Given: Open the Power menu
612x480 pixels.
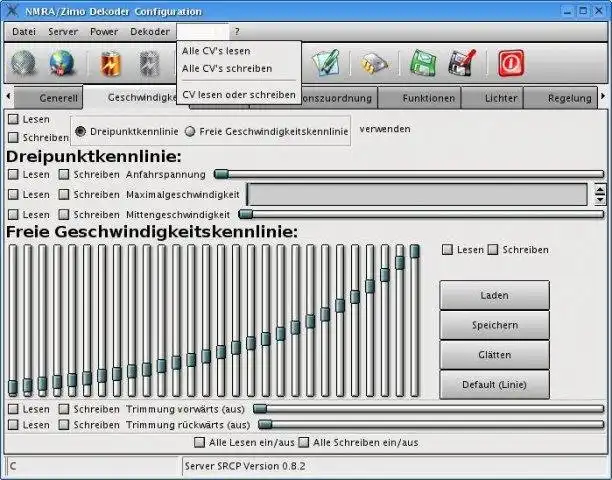Looking at the screenshot, I should tap(104, 32).
